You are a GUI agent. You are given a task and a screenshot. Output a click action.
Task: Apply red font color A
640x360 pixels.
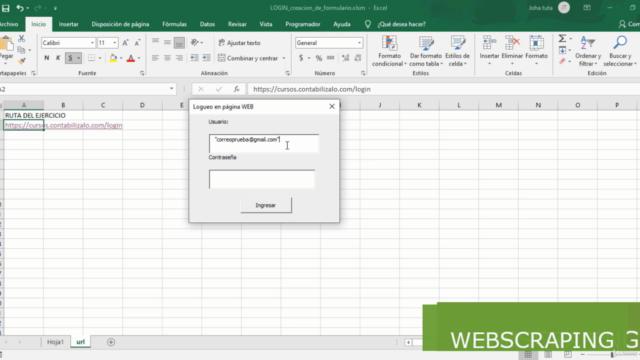(131, 58)
